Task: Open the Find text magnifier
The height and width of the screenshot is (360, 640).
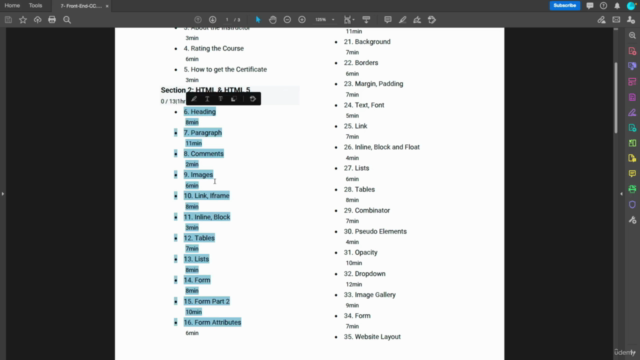Action: [x=67, y=20]
